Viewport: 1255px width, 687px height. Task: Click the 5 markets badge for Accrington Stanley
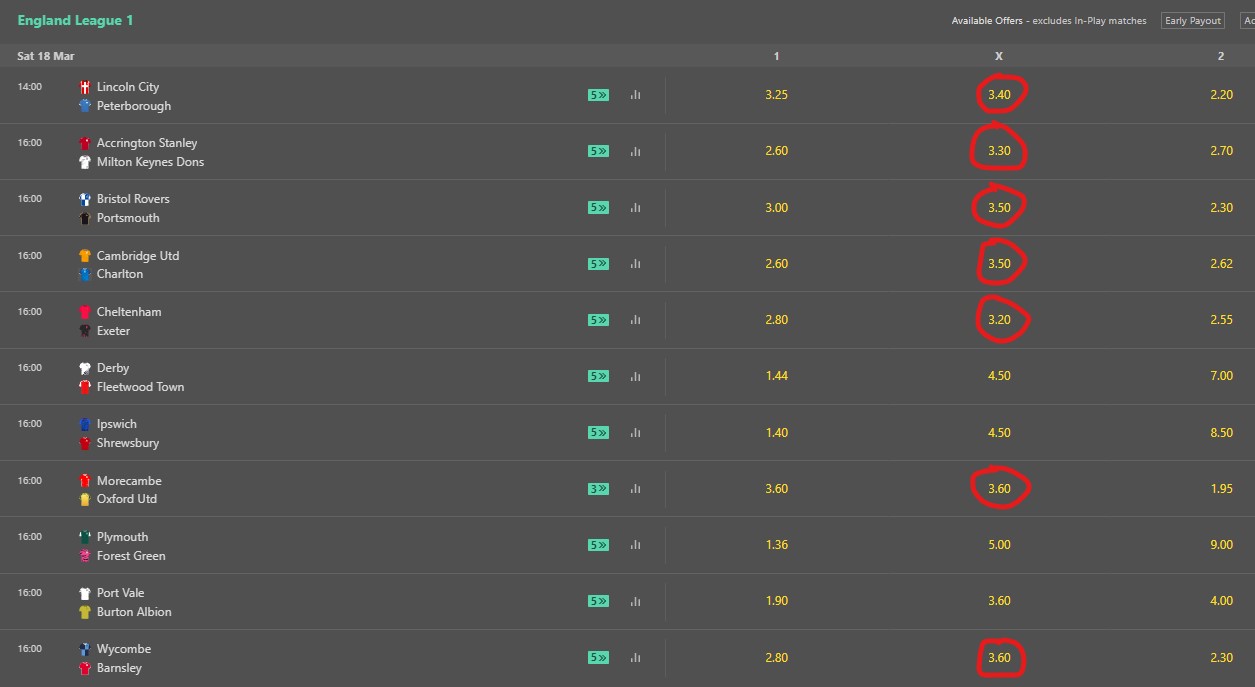(598, 151)
